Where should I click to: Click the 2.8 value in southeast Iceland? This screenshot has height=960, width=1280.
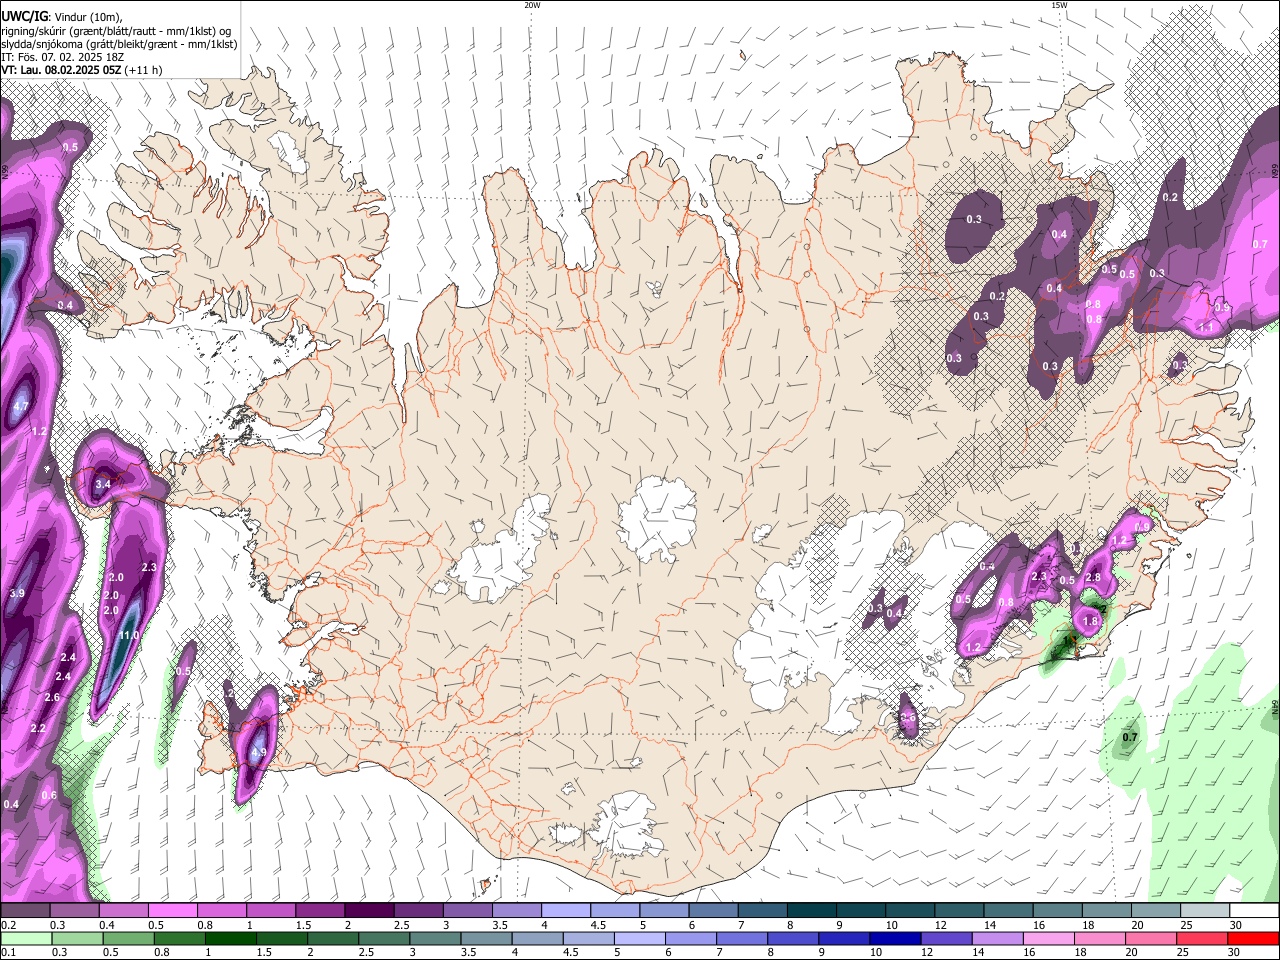tap(1092, 577)
